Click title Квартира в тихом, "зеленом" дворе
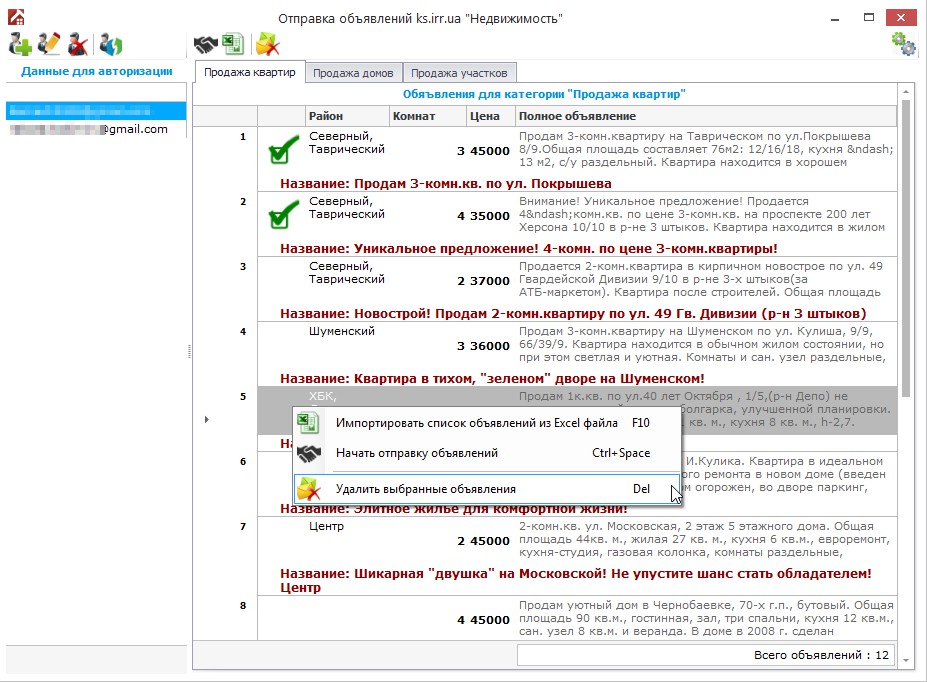The height and width of the screenshot is (682, 927). click(492, 379)
